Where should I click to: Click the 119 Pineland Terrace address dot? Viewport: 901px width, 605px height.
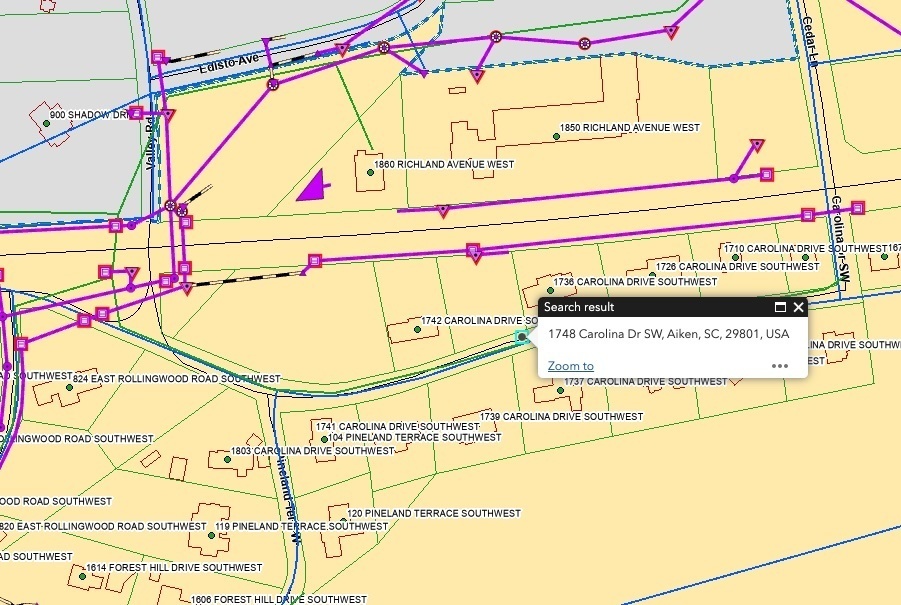point(211,534)
